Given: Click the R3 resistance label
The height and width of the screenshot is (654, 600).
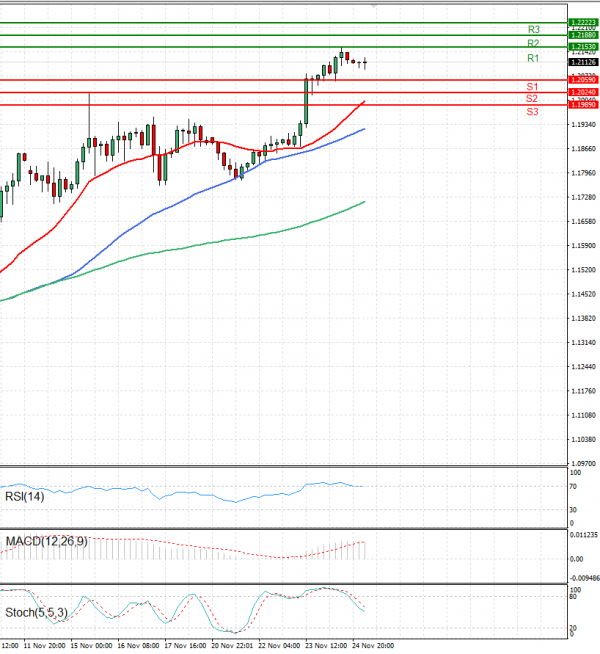Looking at the screenshot, I should (534, 29).
